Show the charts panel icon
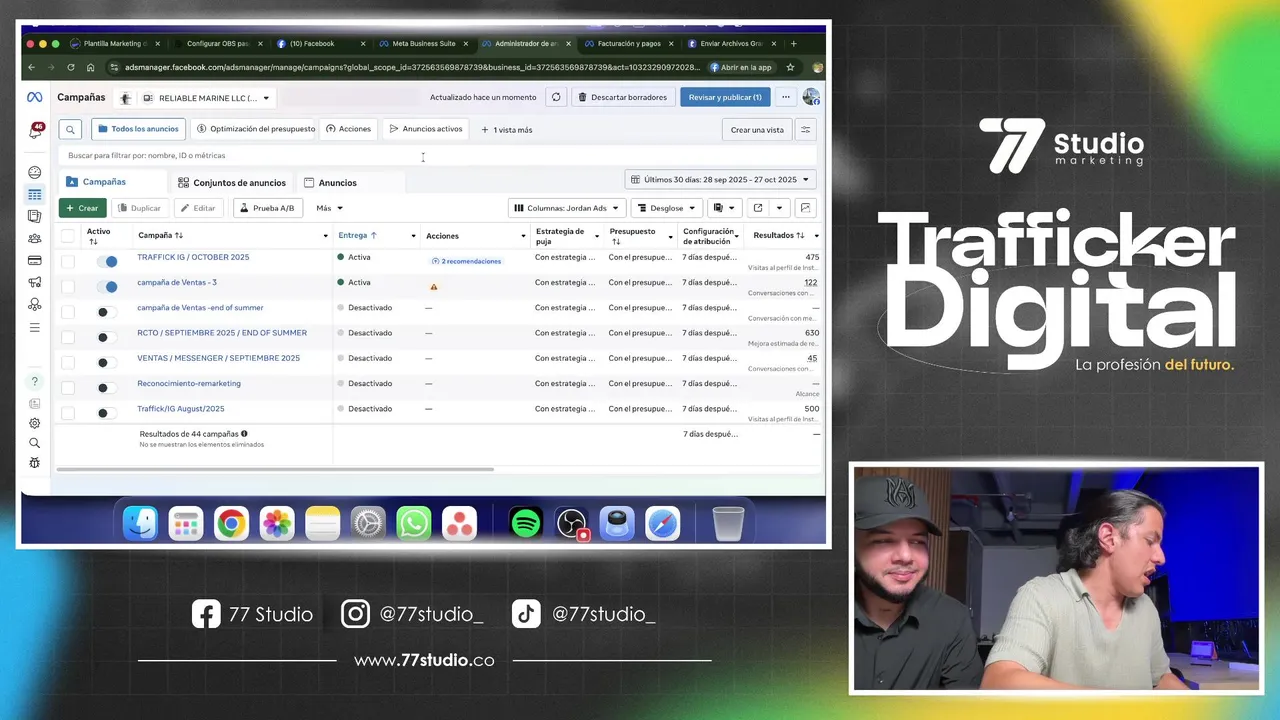This screenshot has height=720, width=1280. [805, 208]
